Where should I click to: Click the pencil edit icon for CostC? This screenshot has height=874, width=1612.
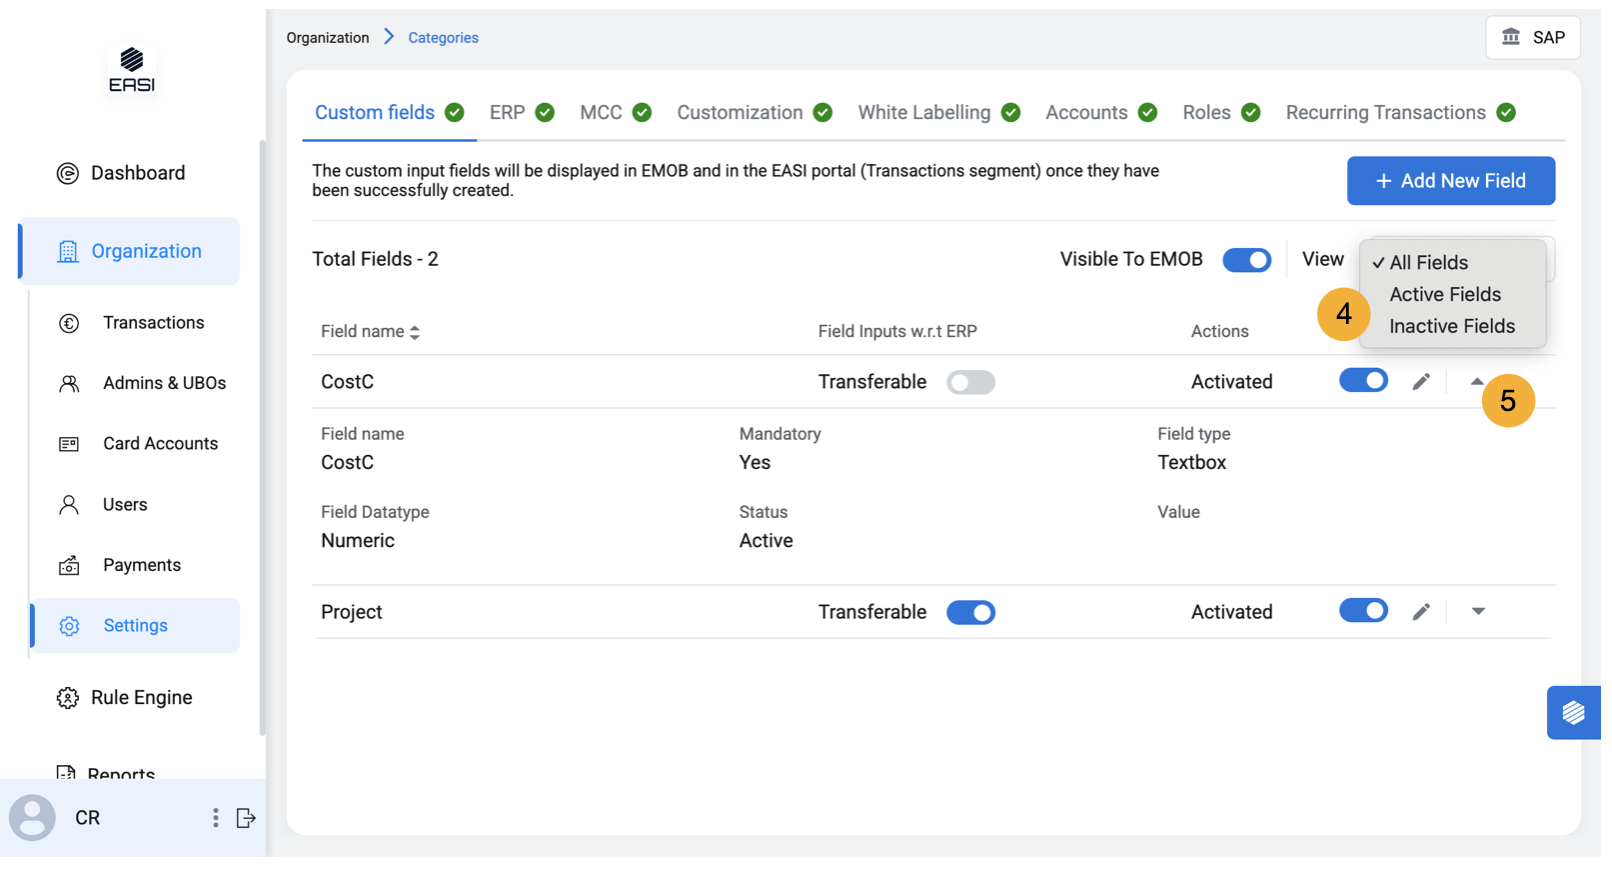1421,382
